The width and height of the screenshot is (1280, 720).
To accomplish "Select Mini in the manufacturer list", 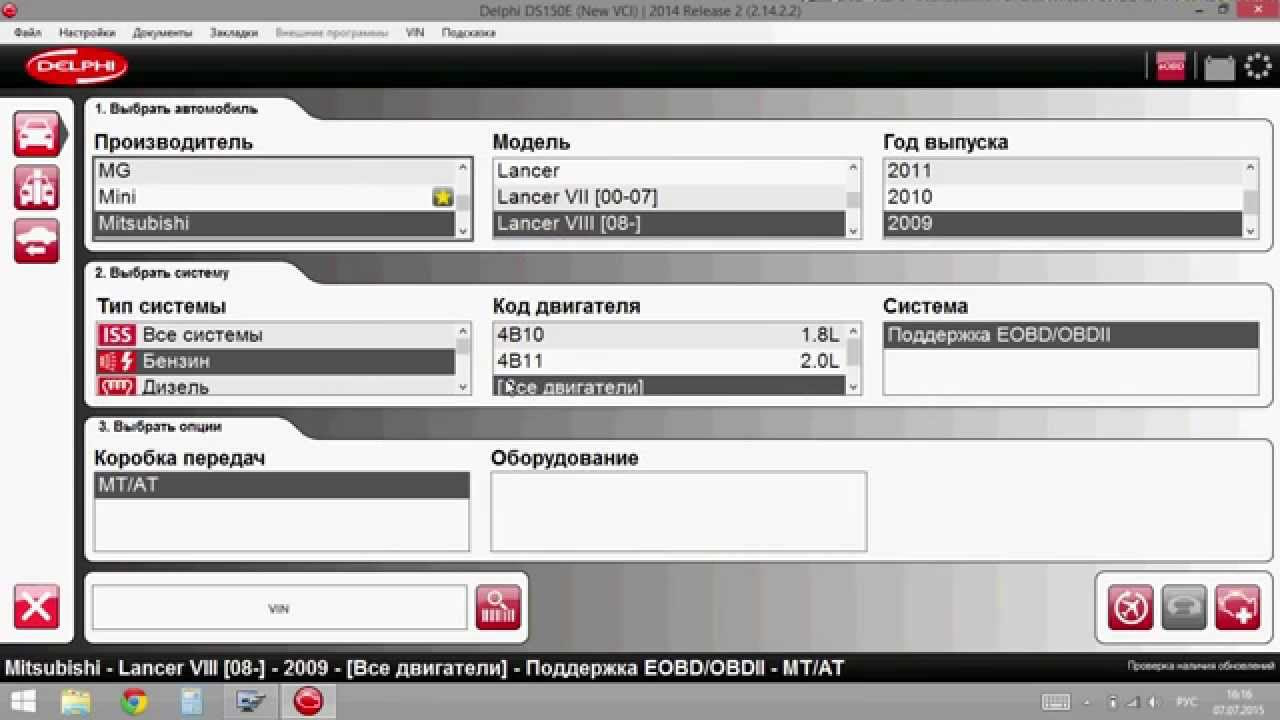I will tap(275, 197).
